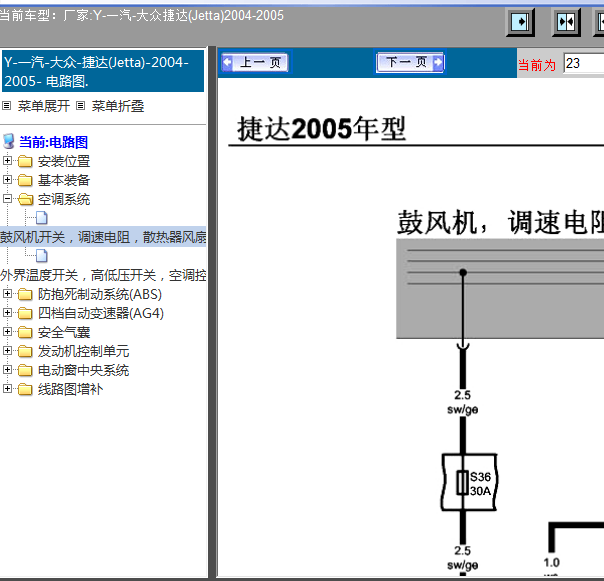Screen dimensions: 604x581
Task: Go to previous page (上一页)
Action: coord(255,62)
